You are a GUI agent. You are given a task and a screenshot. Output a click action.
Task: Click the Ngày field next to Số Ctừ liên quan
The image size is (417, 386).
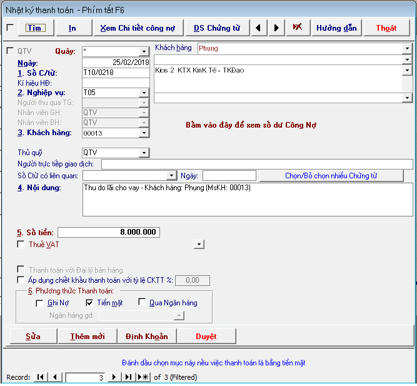[229, 175]
